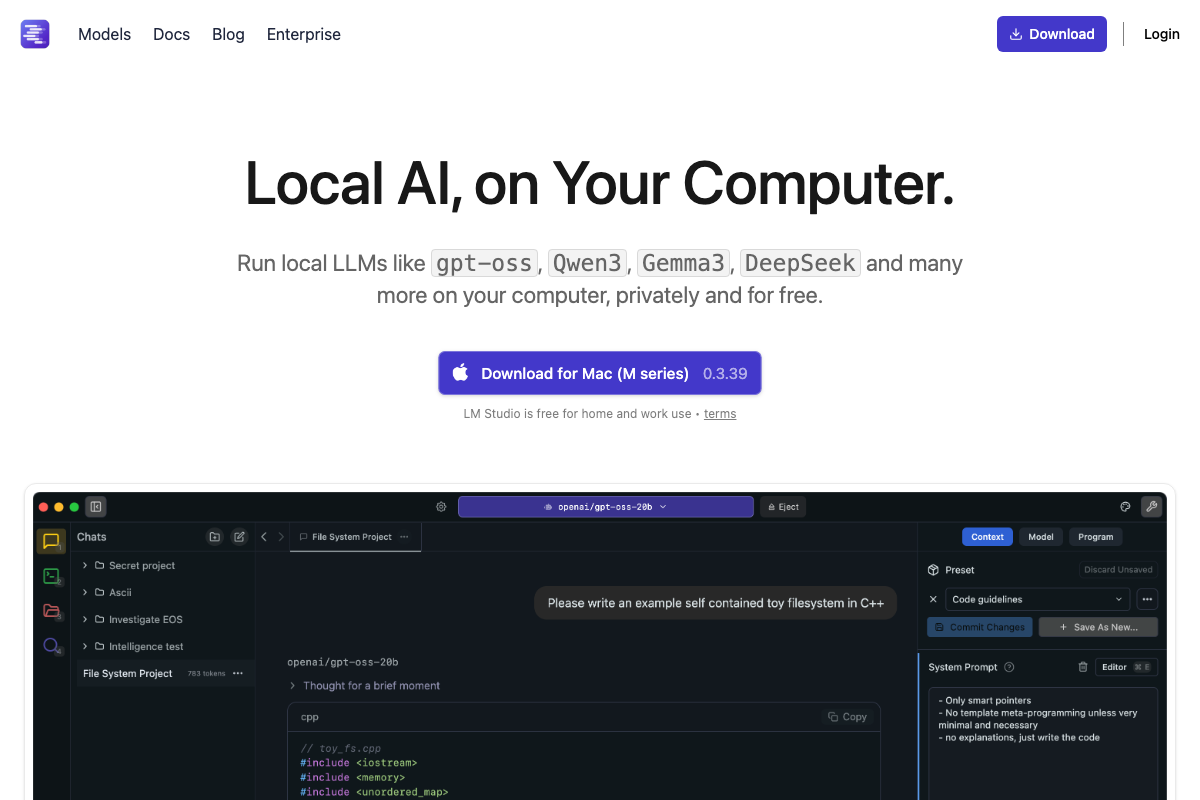The height and width of the screenshot is (800, 1200).
Task: Click inside the System Prompt text area
Action: tap(1042, 750)
